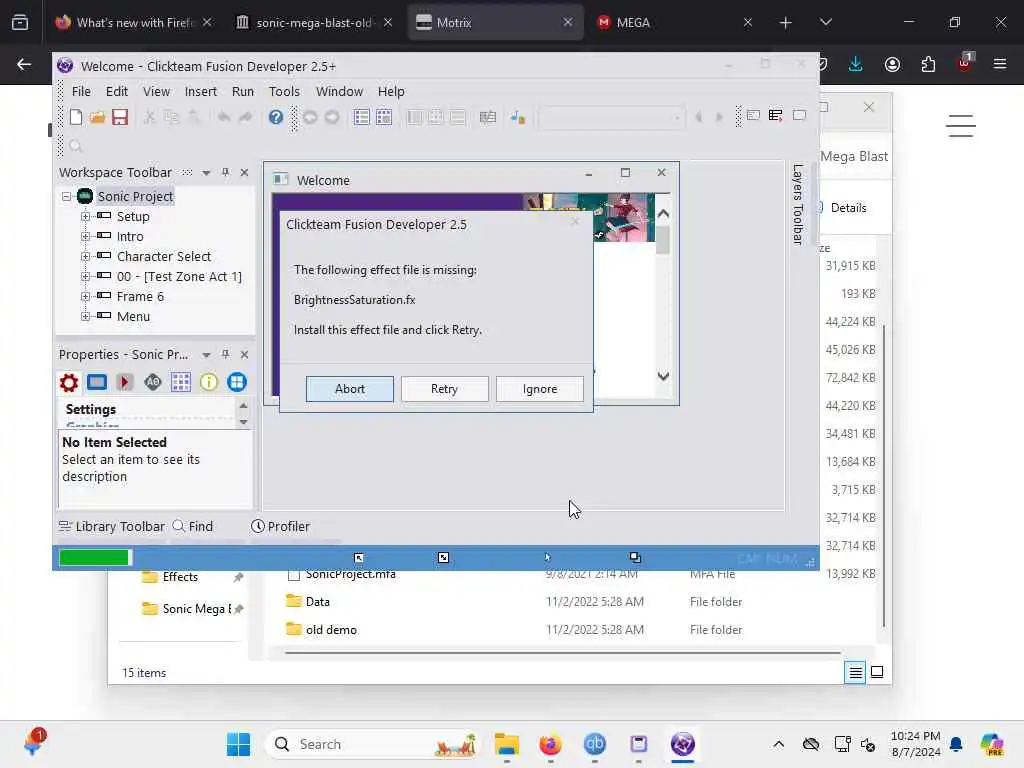The width and height of the screenshot is (1024, 768).
Task: Expand the Menu frame node
Action: pyautogui.click(x=86, y=317)
